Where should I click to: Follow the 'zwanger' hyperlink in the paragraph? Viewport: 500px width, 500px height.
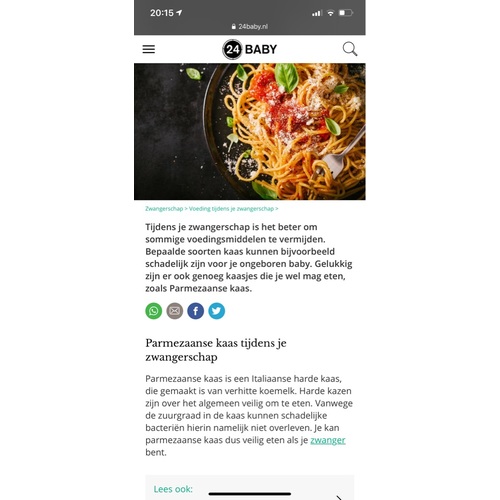pos(328,440)
